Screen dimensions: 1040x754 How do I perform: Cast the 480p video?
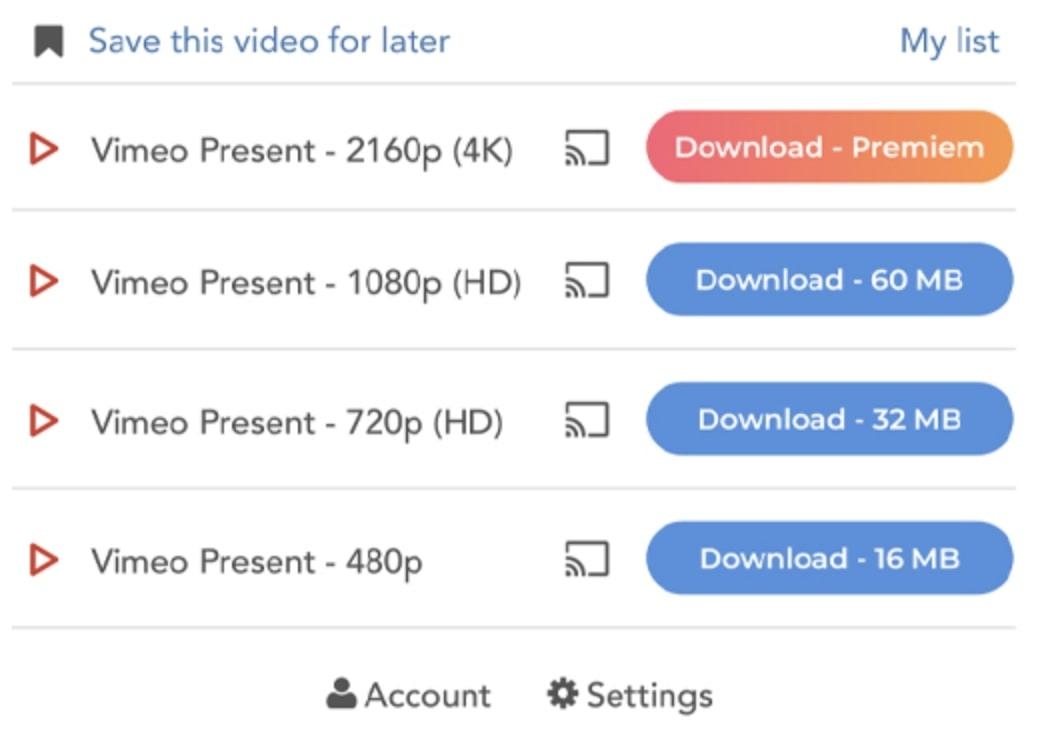[x=587, y=558]
